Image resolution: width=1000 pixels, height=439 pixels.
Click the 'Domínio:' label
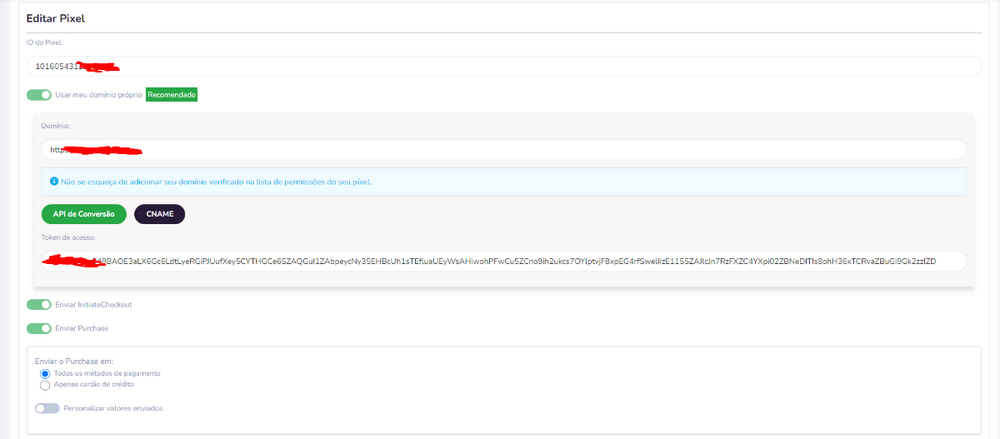pos(55,126)
